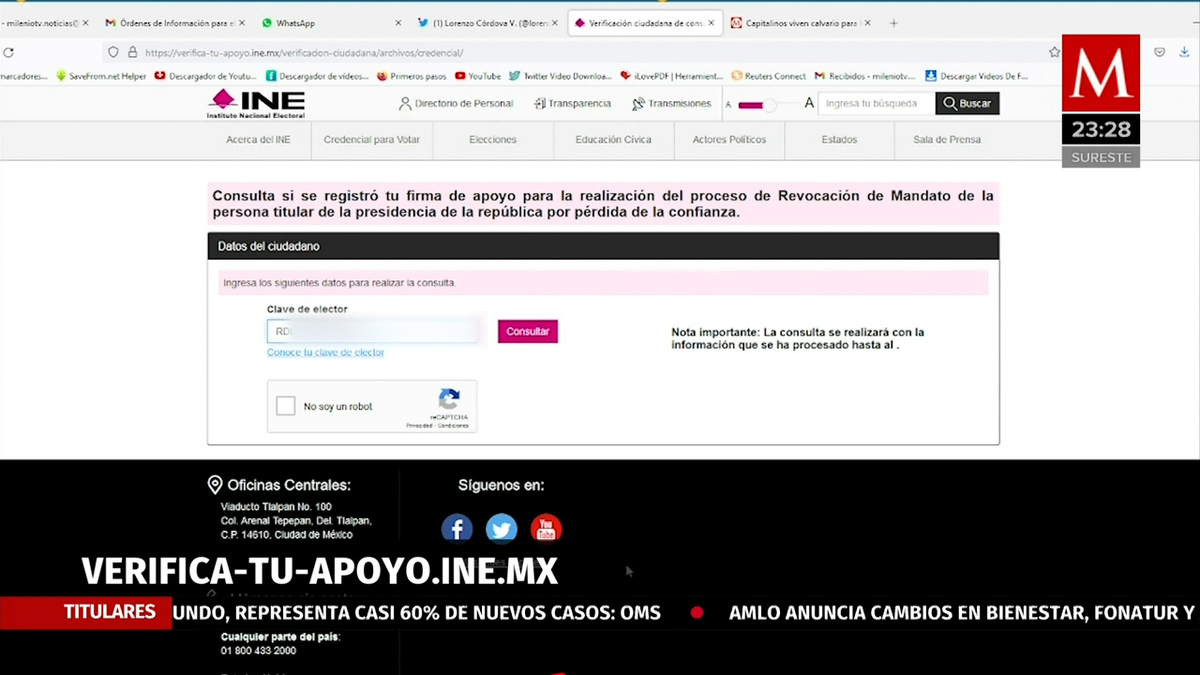Open Transparencia link
This screenshot has height=675, width=1200.
[572, 104]
